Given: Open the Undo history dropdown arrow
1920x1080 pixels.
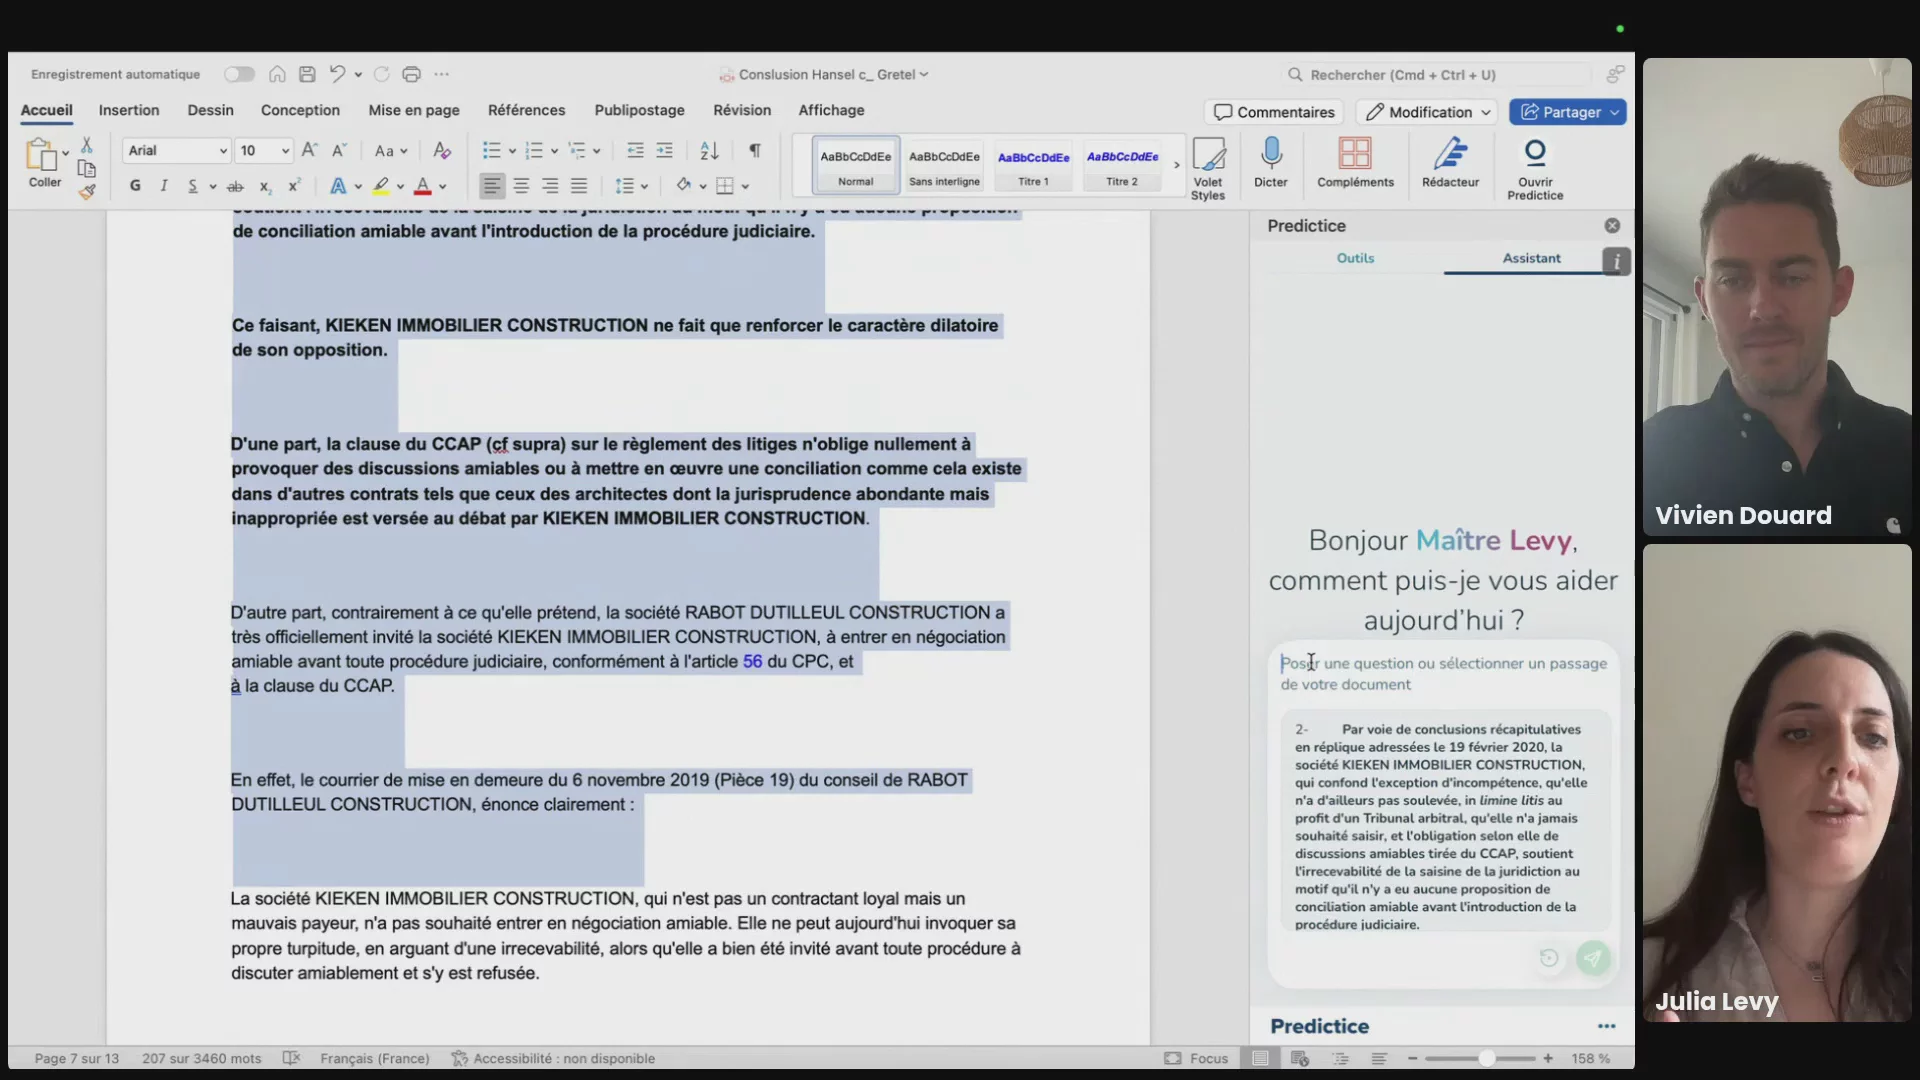Looking at the screenshot, I should pos(358,74).
